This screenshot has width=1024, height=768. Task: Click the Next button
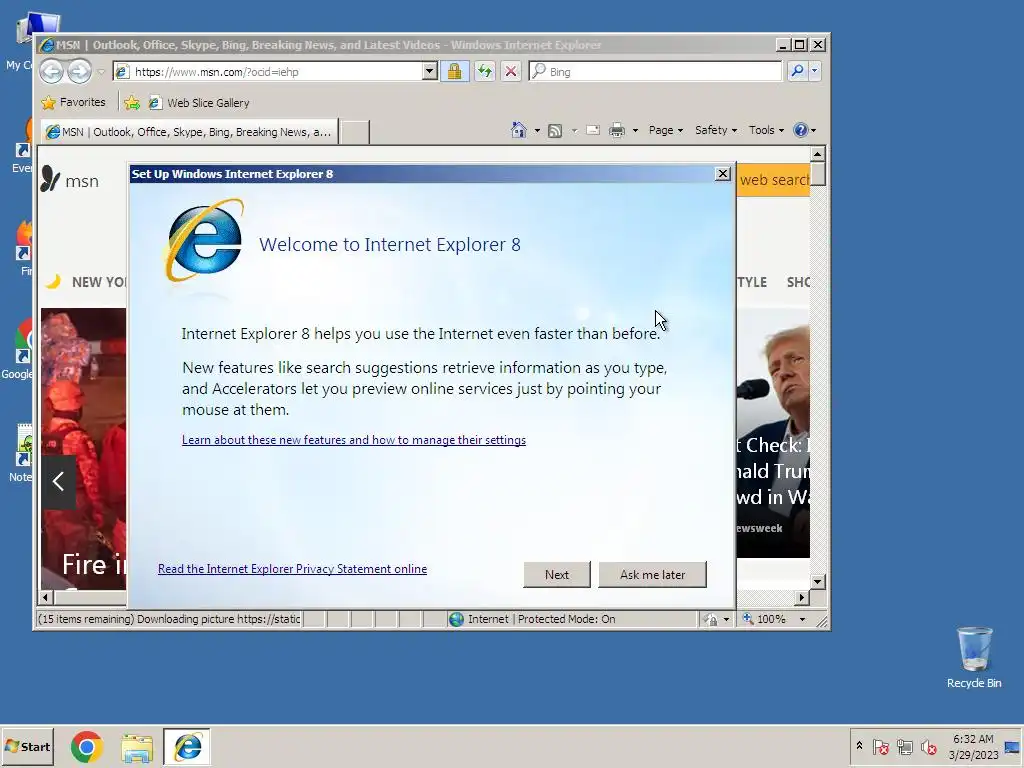click(x=557, y=575)
